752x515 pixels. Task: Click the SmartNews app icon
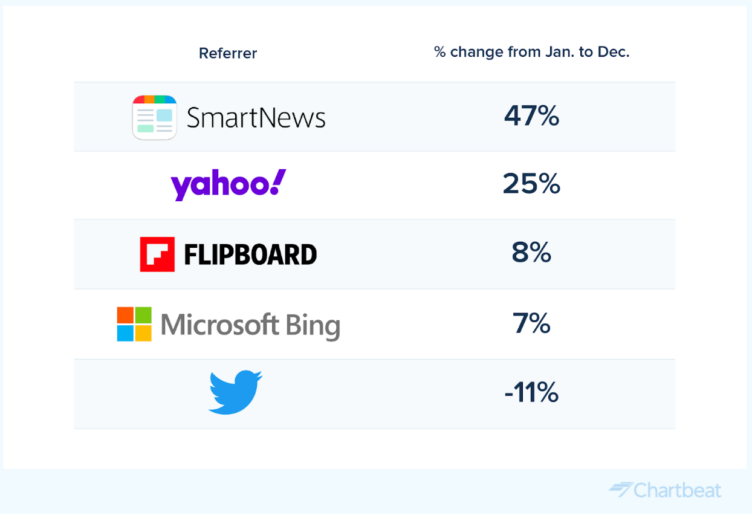154,117
